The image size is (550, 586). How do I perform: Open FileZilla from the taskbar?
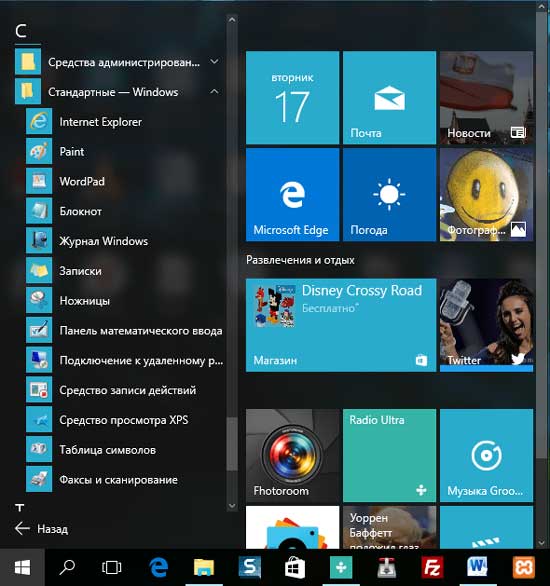(x=432, y=567)
